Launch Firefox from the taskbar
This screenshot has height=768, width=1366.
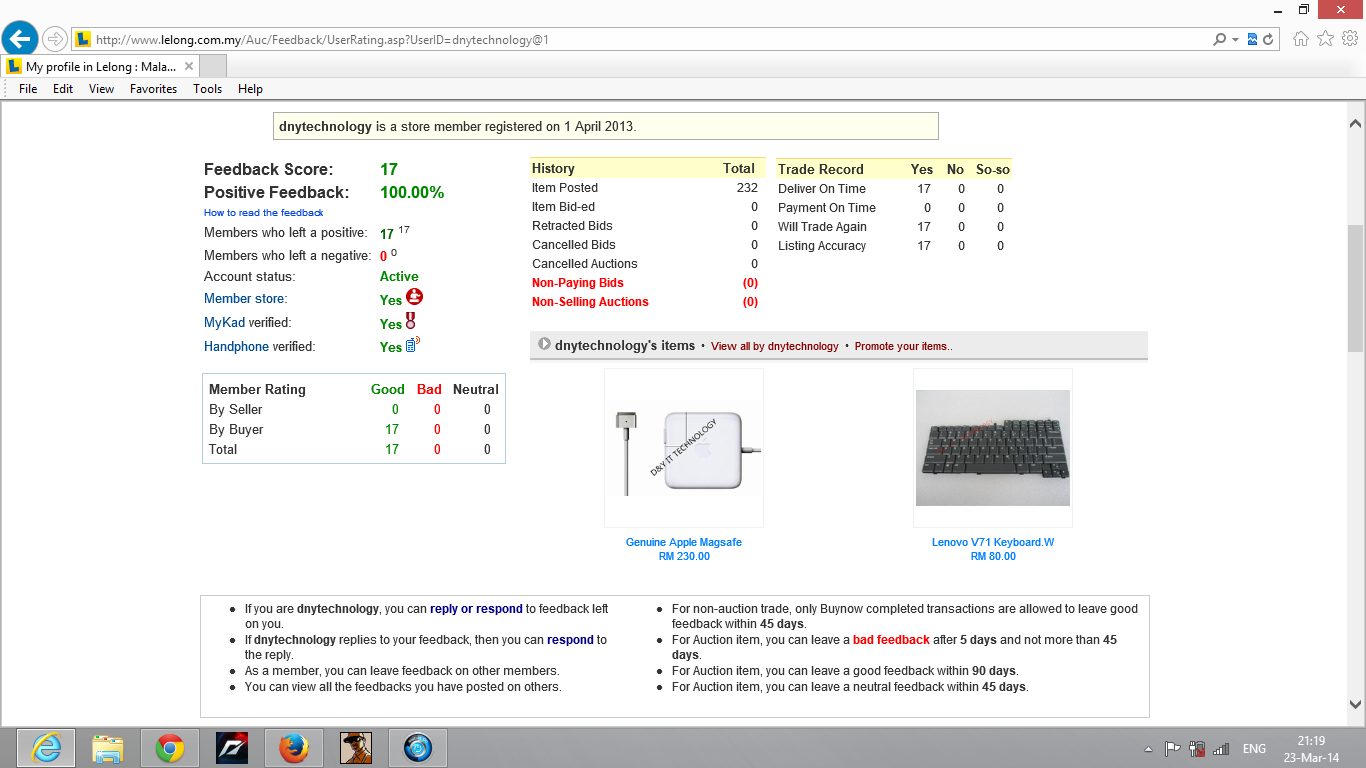point(293,748)
